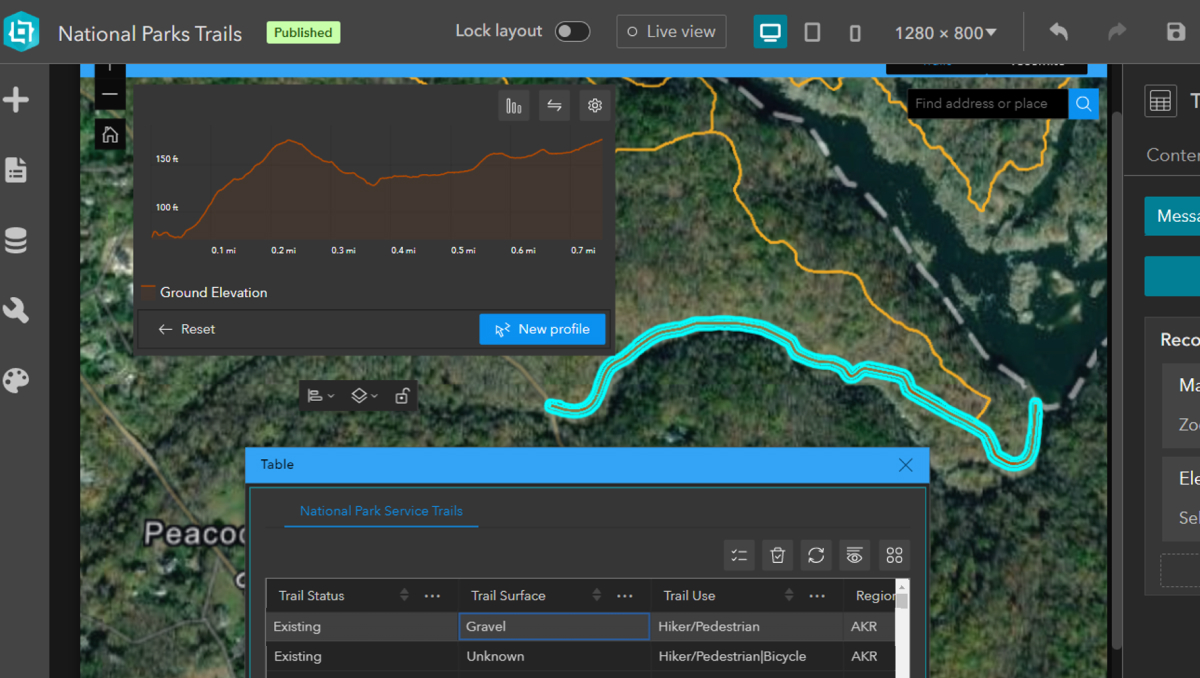Refresh the National Park Service Trails table
Image resolution: width=1200 pixels, height=678 pixels.
pos(816,555)
